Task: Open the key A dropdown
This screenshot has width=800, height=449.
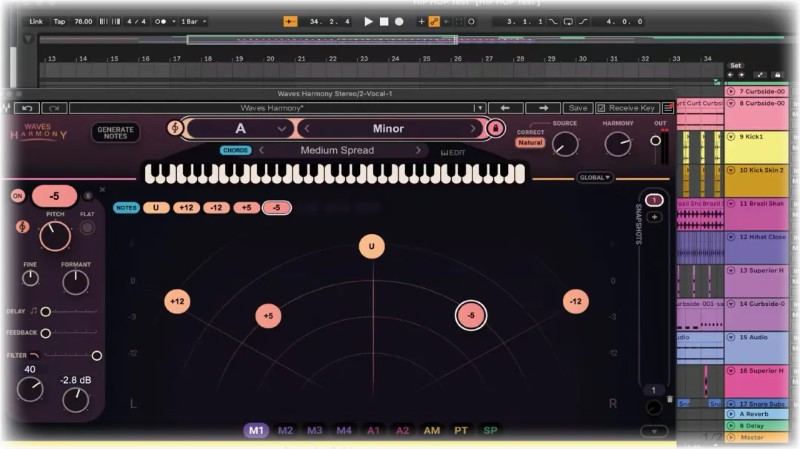Action: pos(240,129)
